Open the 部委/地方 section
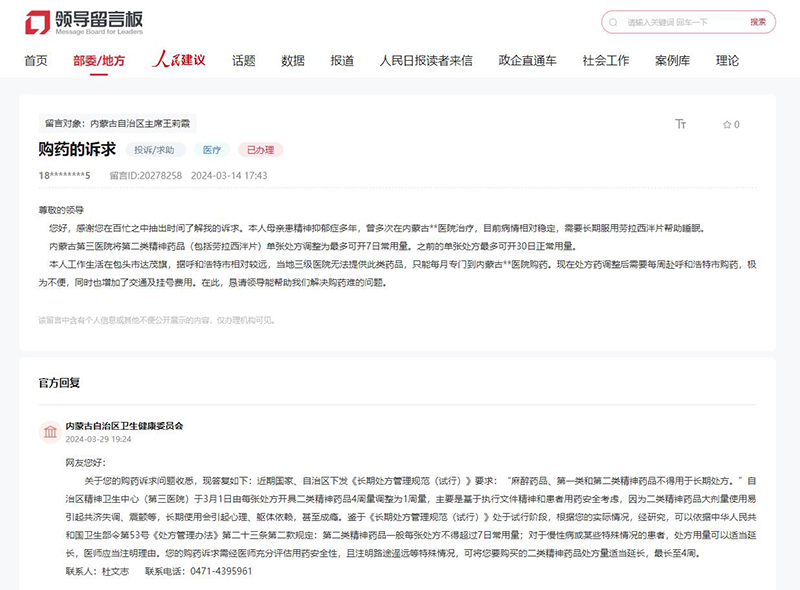 point(98,60)
